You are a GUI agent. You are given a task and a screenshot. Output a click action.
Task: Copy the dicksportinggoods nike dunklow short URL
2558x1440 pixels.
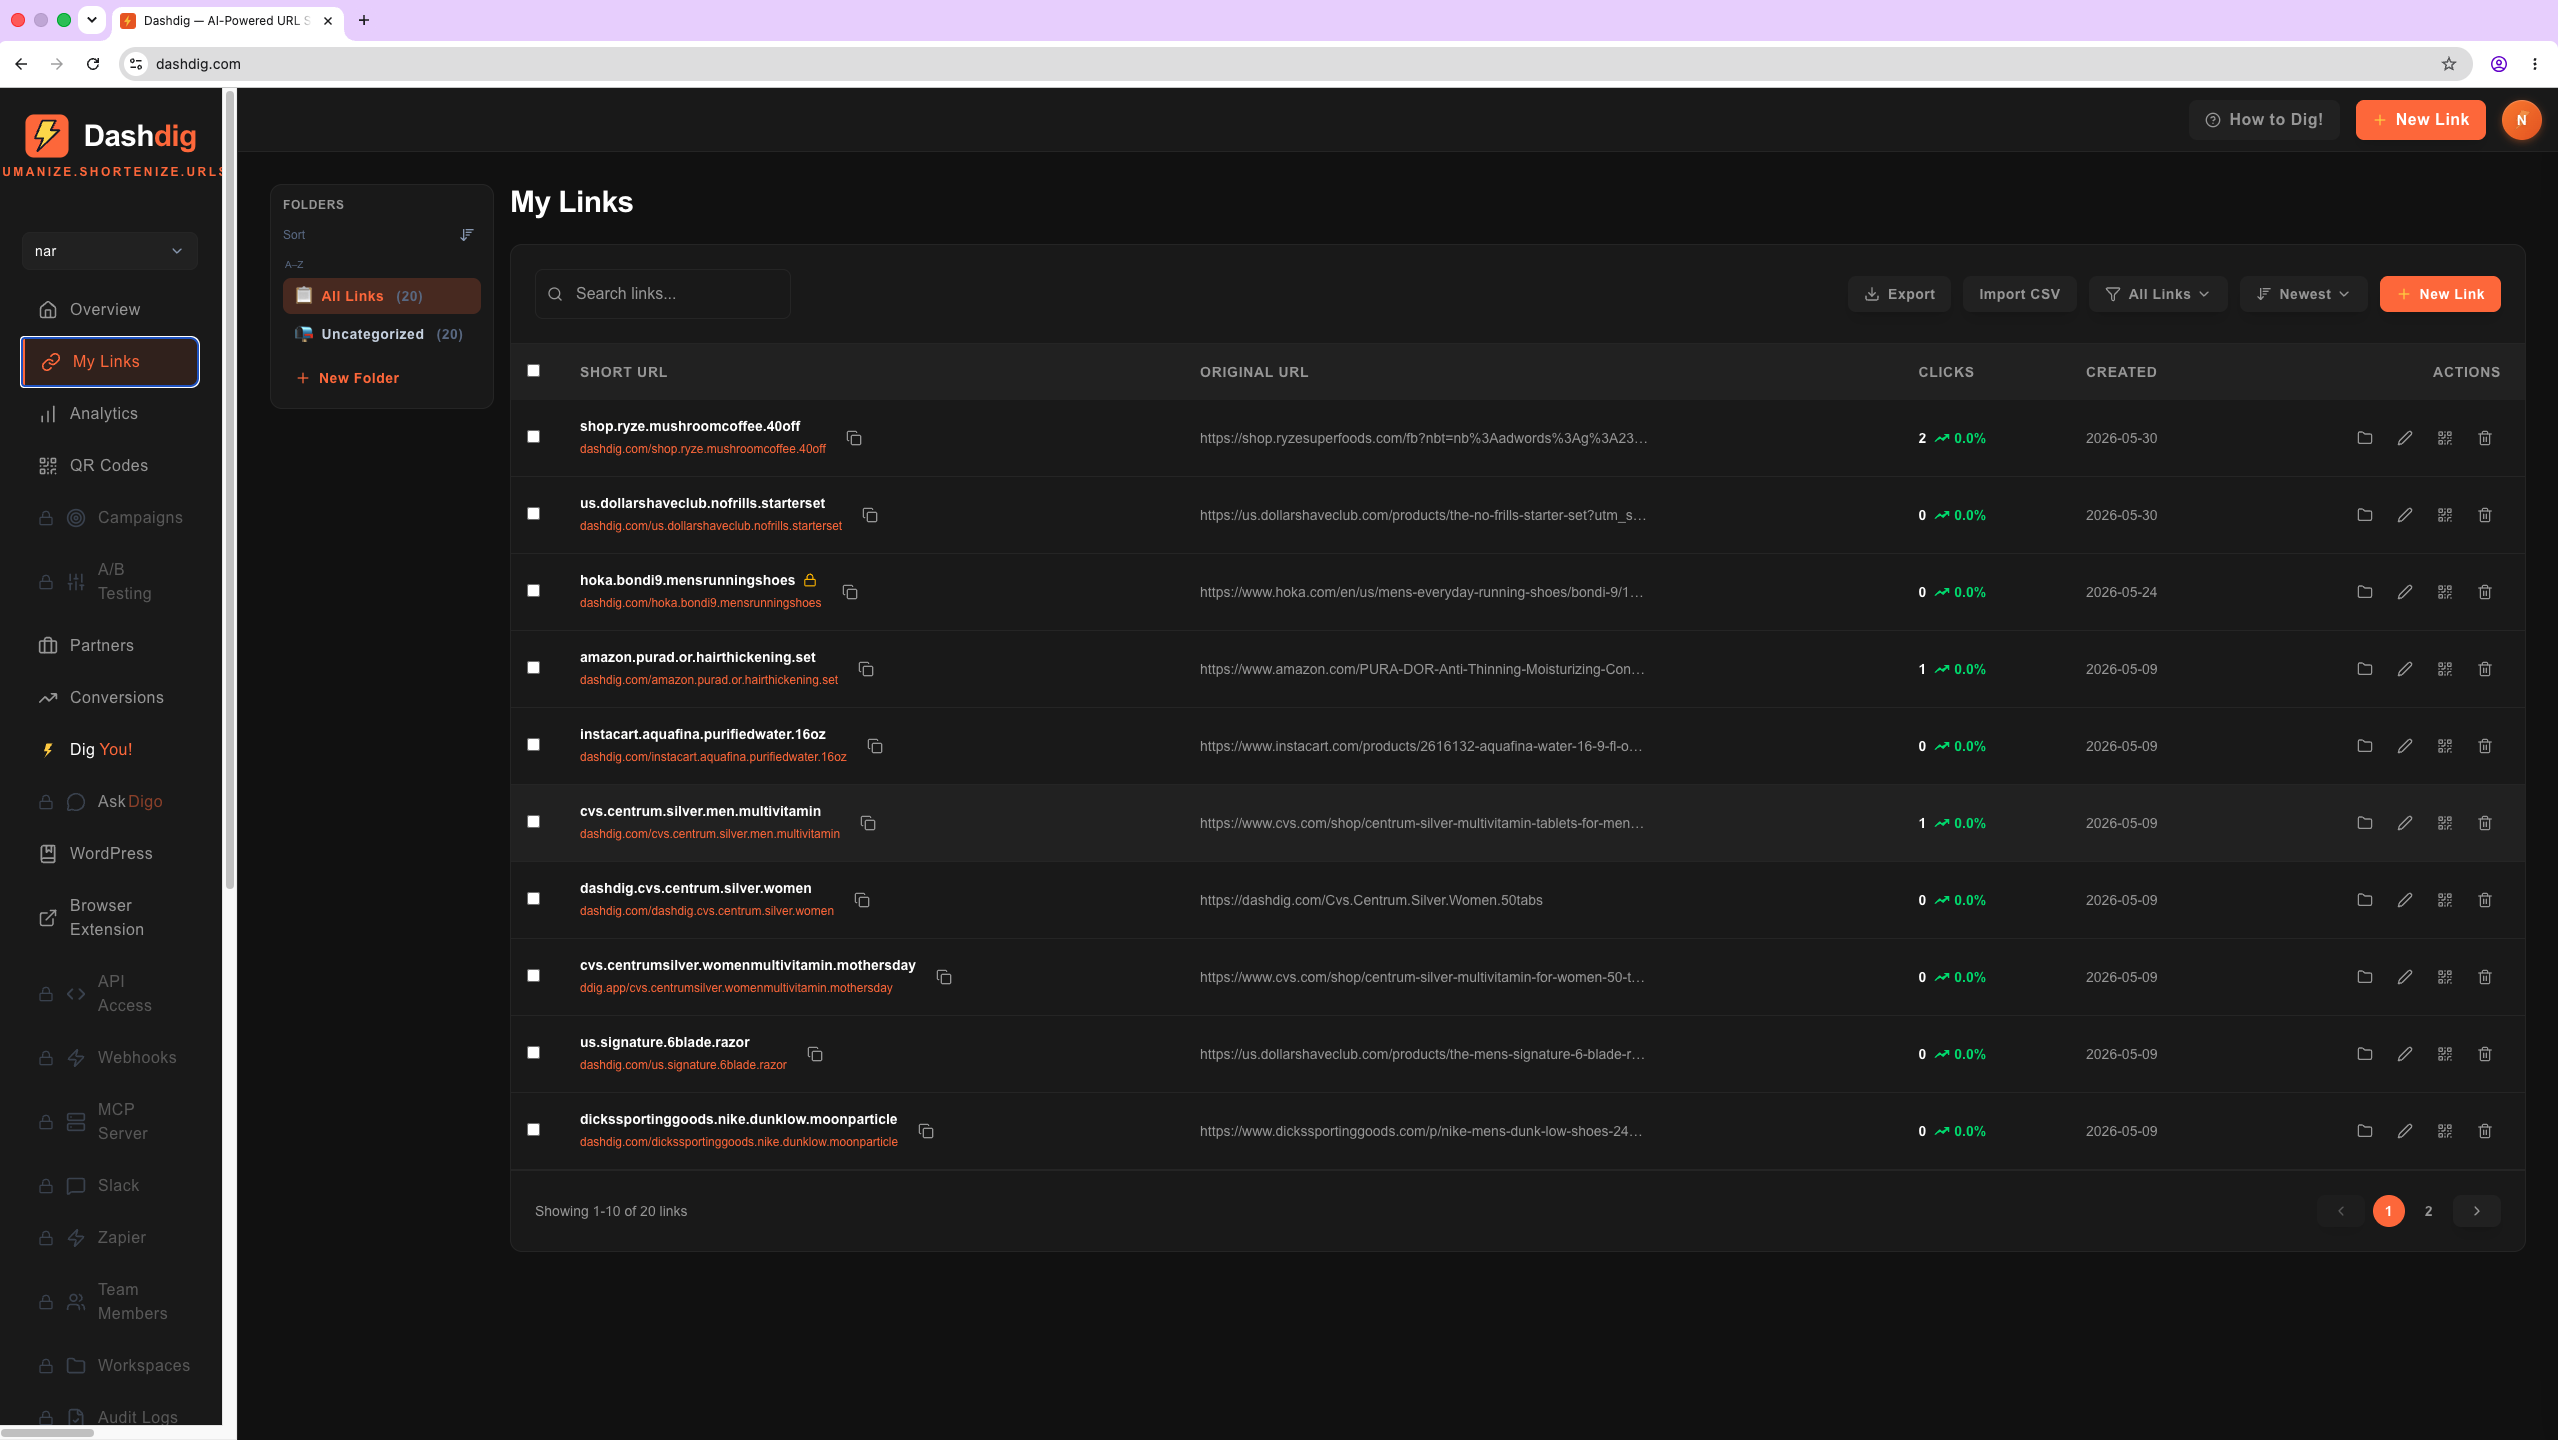pos(926,1131)
